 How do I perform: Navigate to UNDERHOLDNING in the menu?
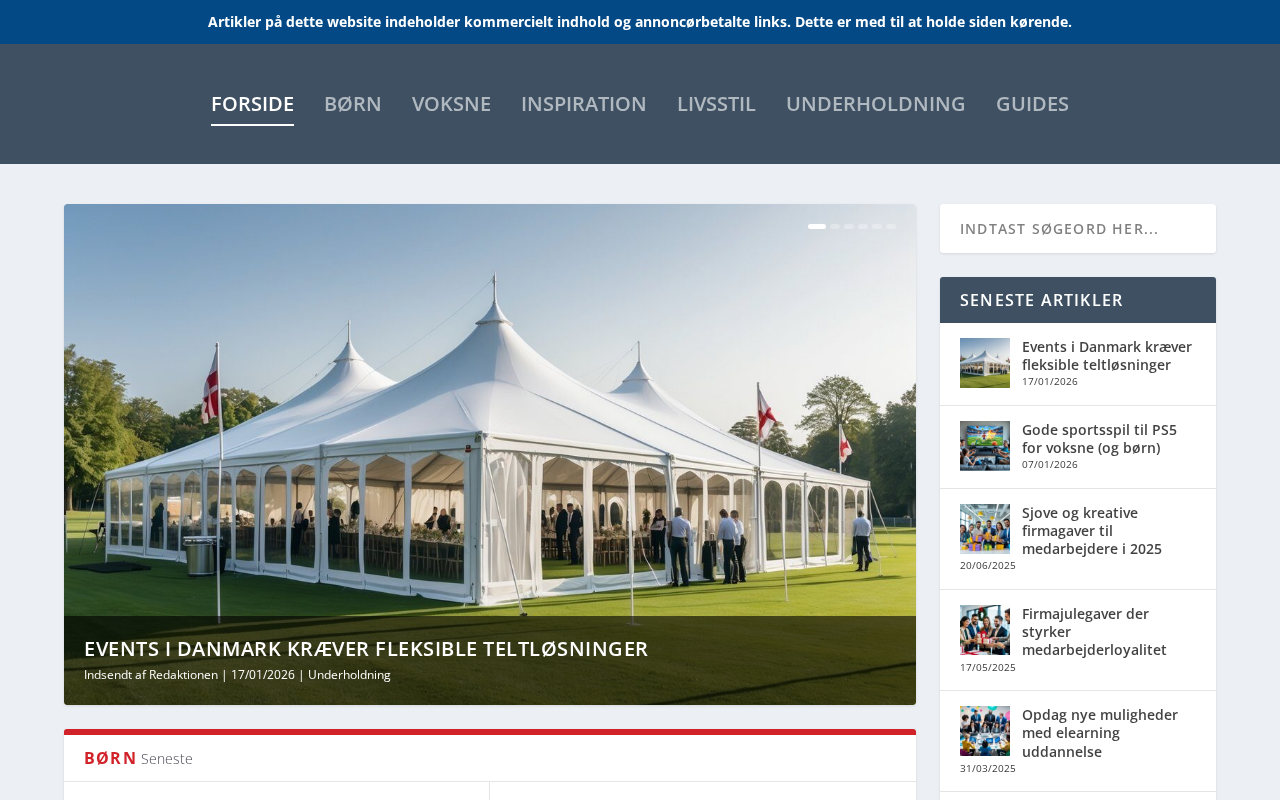pyautogui.click(x=876, y=104)
